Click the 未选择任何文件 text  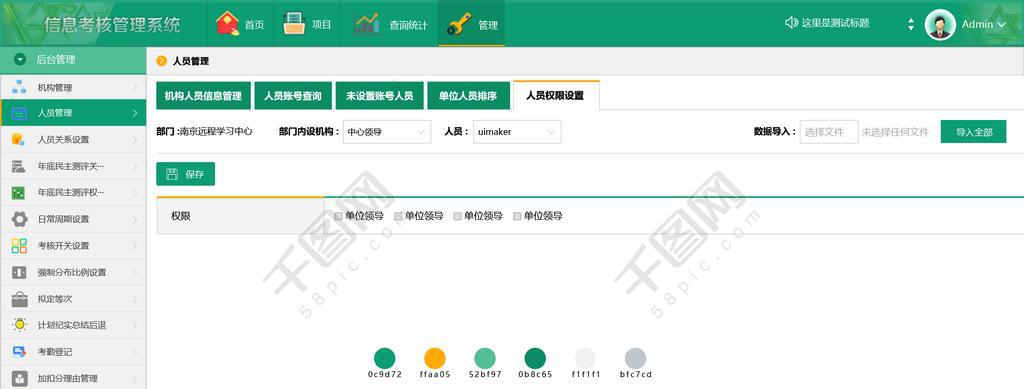pyautogui.click(x=895, y=132)
